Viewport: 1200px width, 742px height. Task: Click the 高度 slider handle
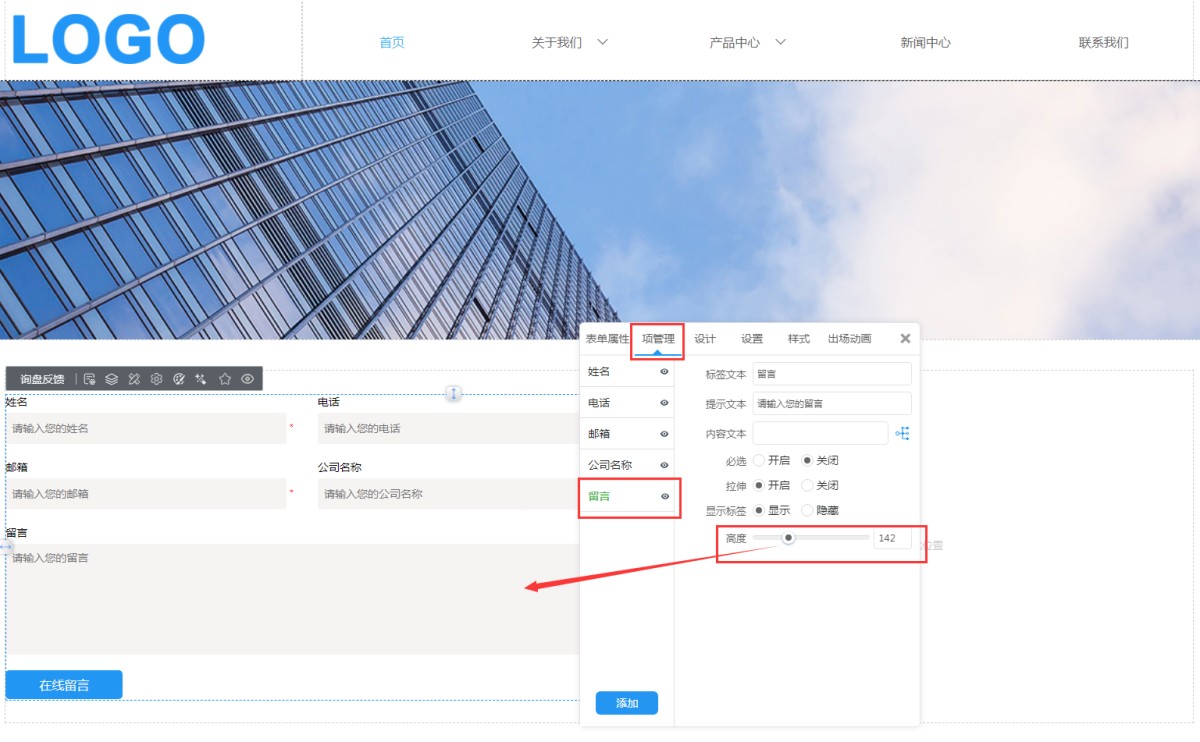788,538
